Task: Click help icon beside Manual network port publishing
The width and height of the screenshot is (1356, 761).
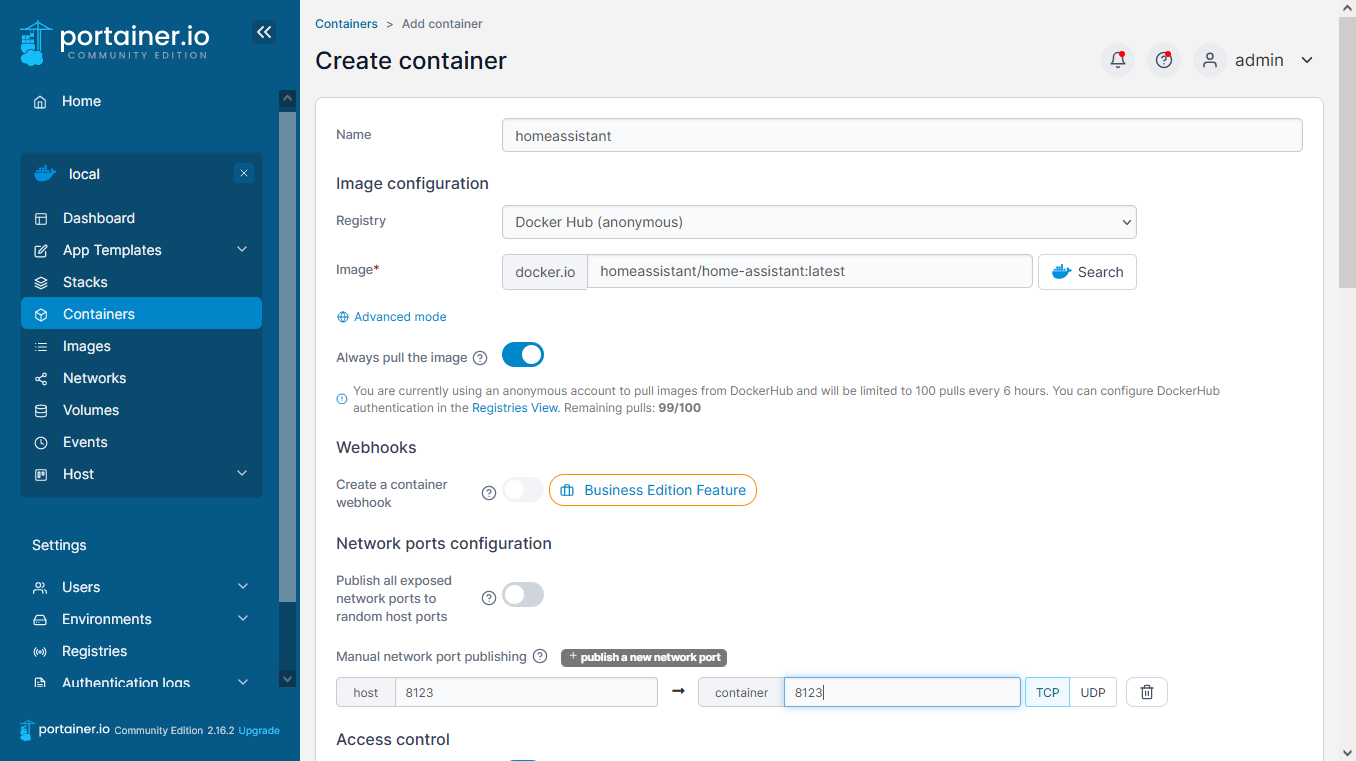Action: 540,657
